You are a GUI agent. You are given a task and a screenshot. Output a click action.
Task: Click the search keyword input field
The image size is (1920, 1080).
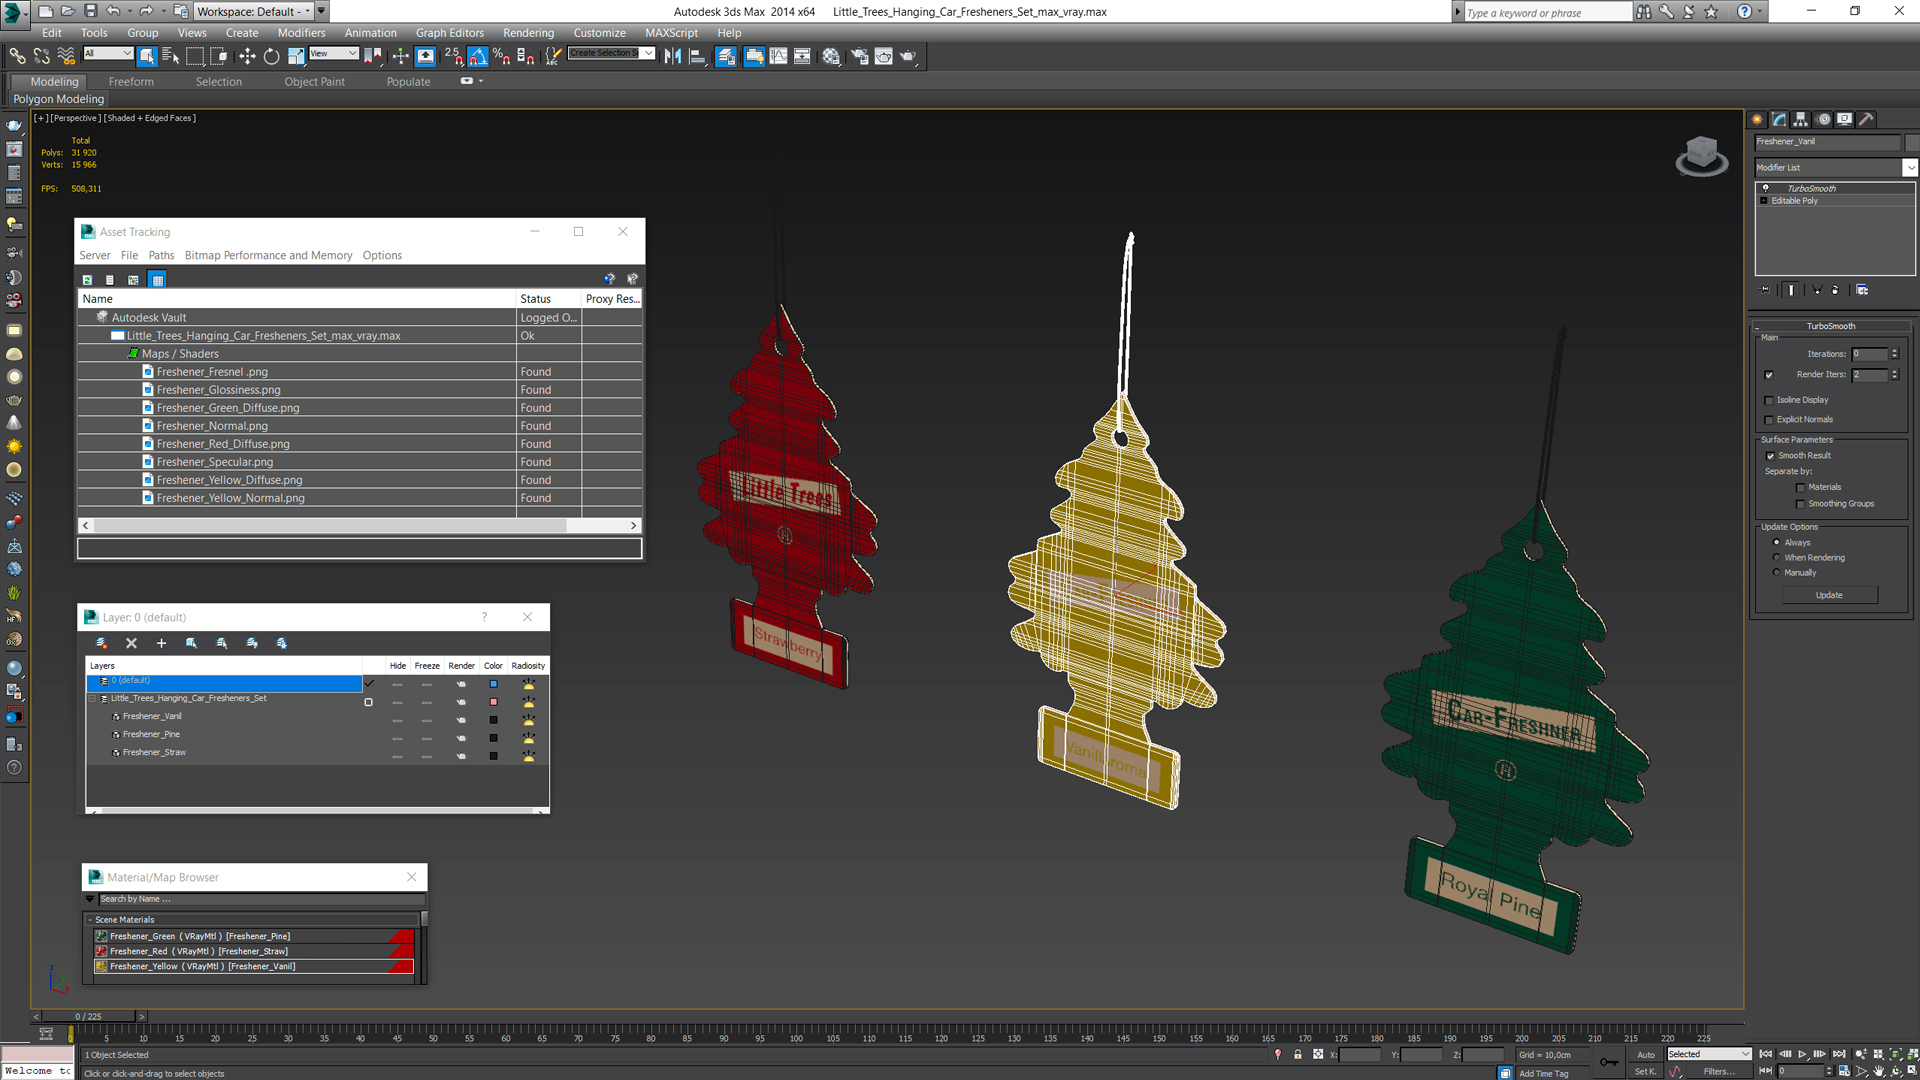point(1547,12)
